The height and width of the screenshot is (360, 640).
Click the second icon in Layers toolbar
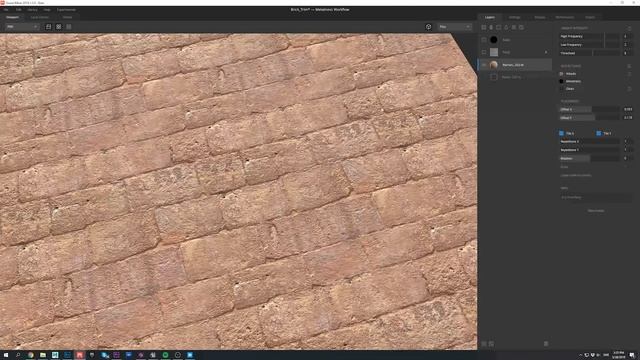tap(491, 27)
